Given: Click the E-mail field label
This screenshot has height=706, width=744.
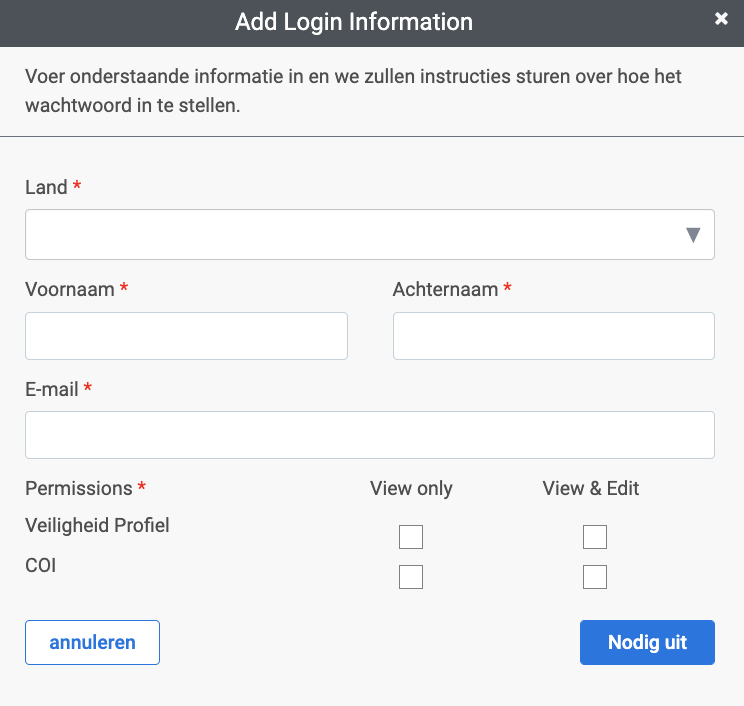Looking at the screenshot, I should 52,390.
